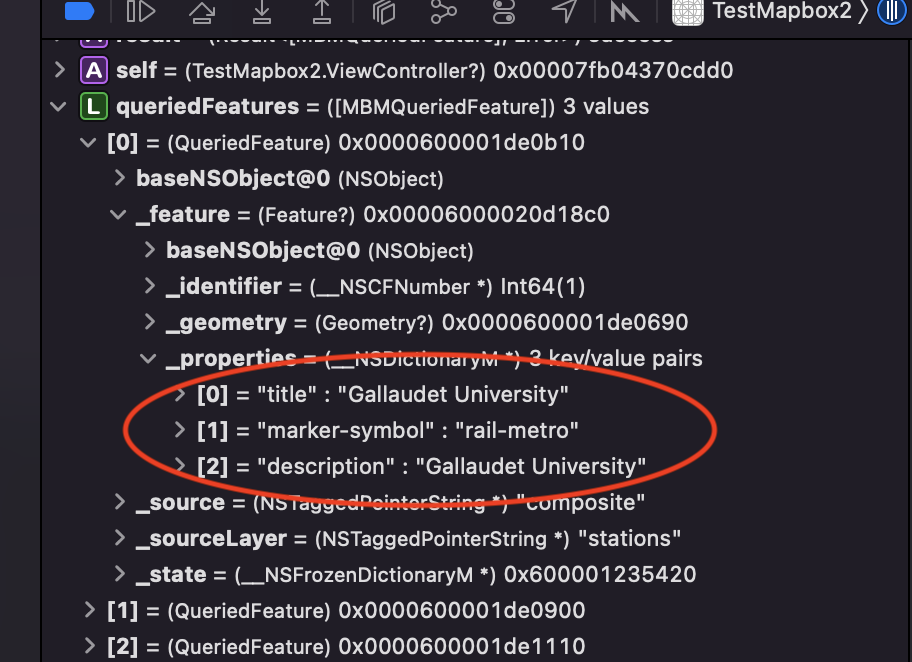Click the Simulate Location icon
The height and width of the screenshot is (662, 912).
click(564, 13)
